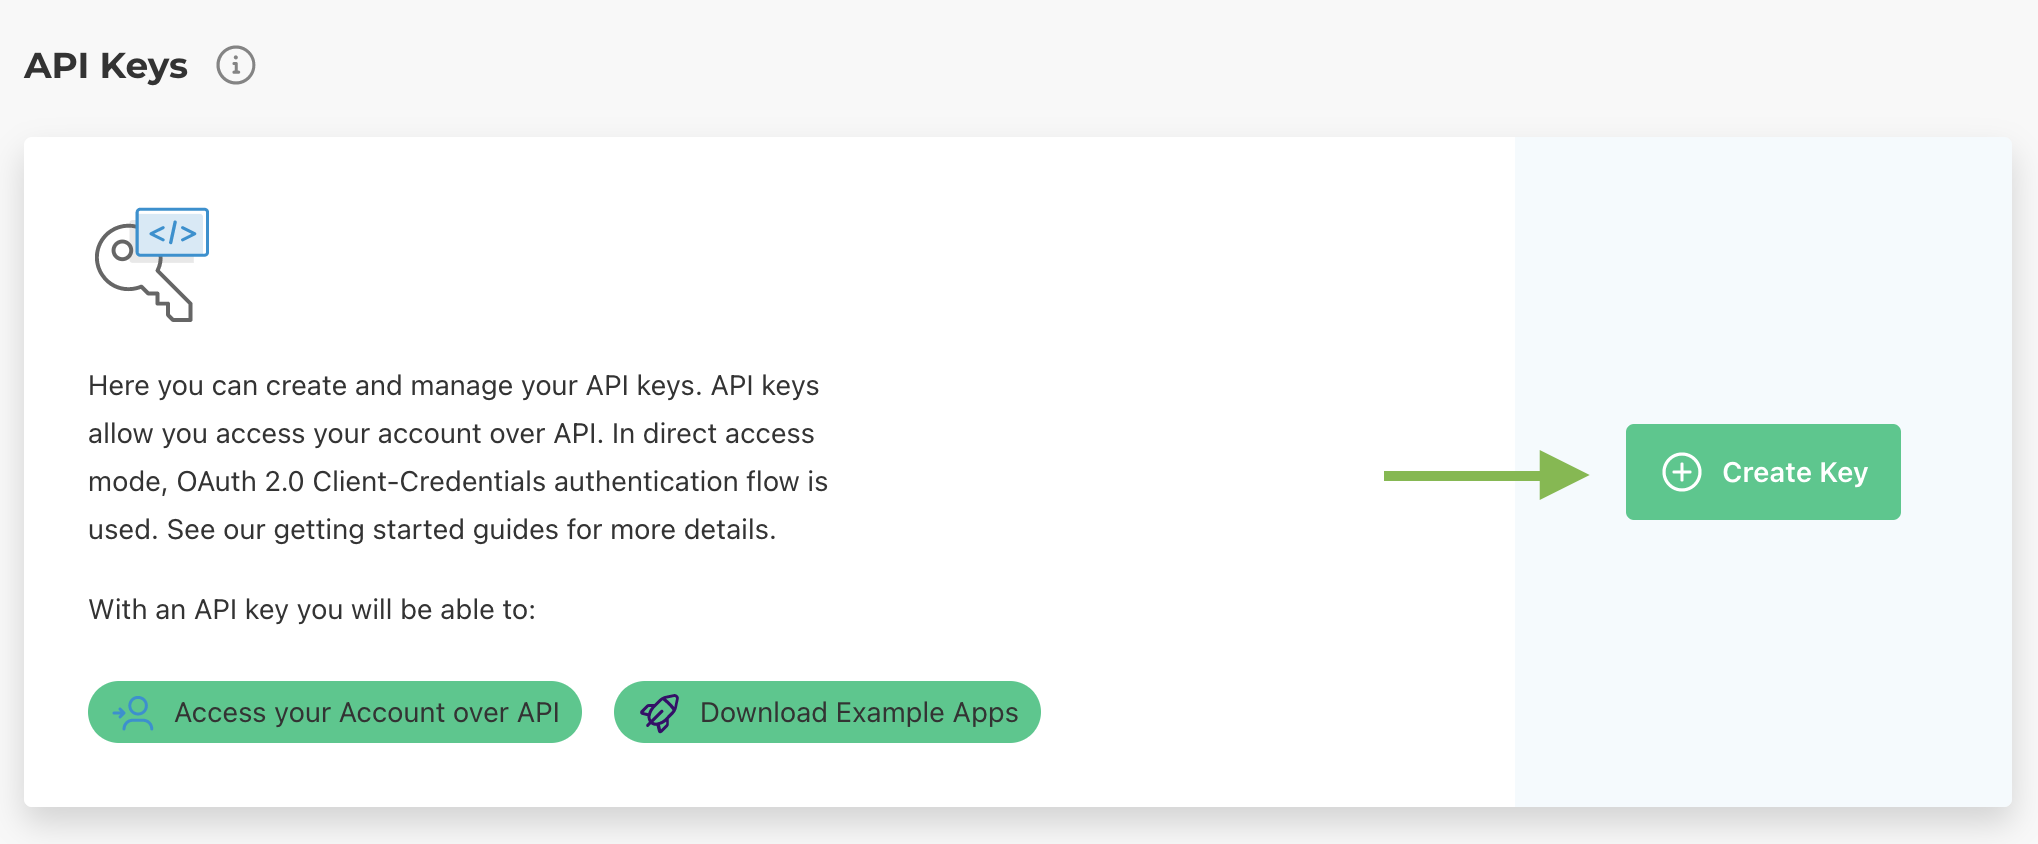The image size is (2038, 844).
Task: Click the "Here you can create" description line
Action: (x=453, y=386)
